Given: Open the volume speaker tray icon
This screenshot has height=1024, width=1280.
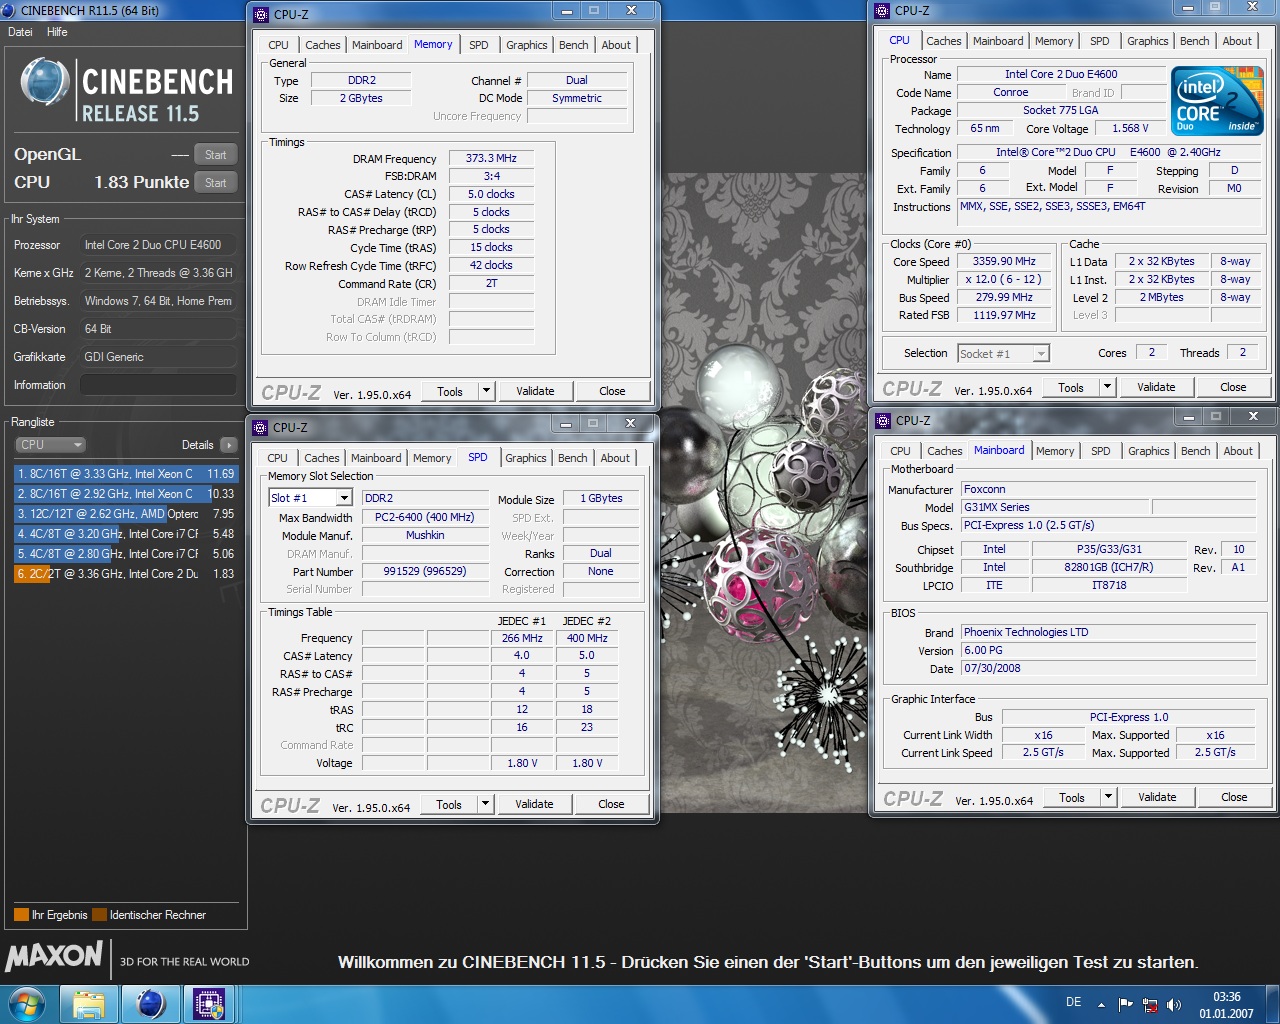Looking at the screenshot, I should pos(1174,1005).
